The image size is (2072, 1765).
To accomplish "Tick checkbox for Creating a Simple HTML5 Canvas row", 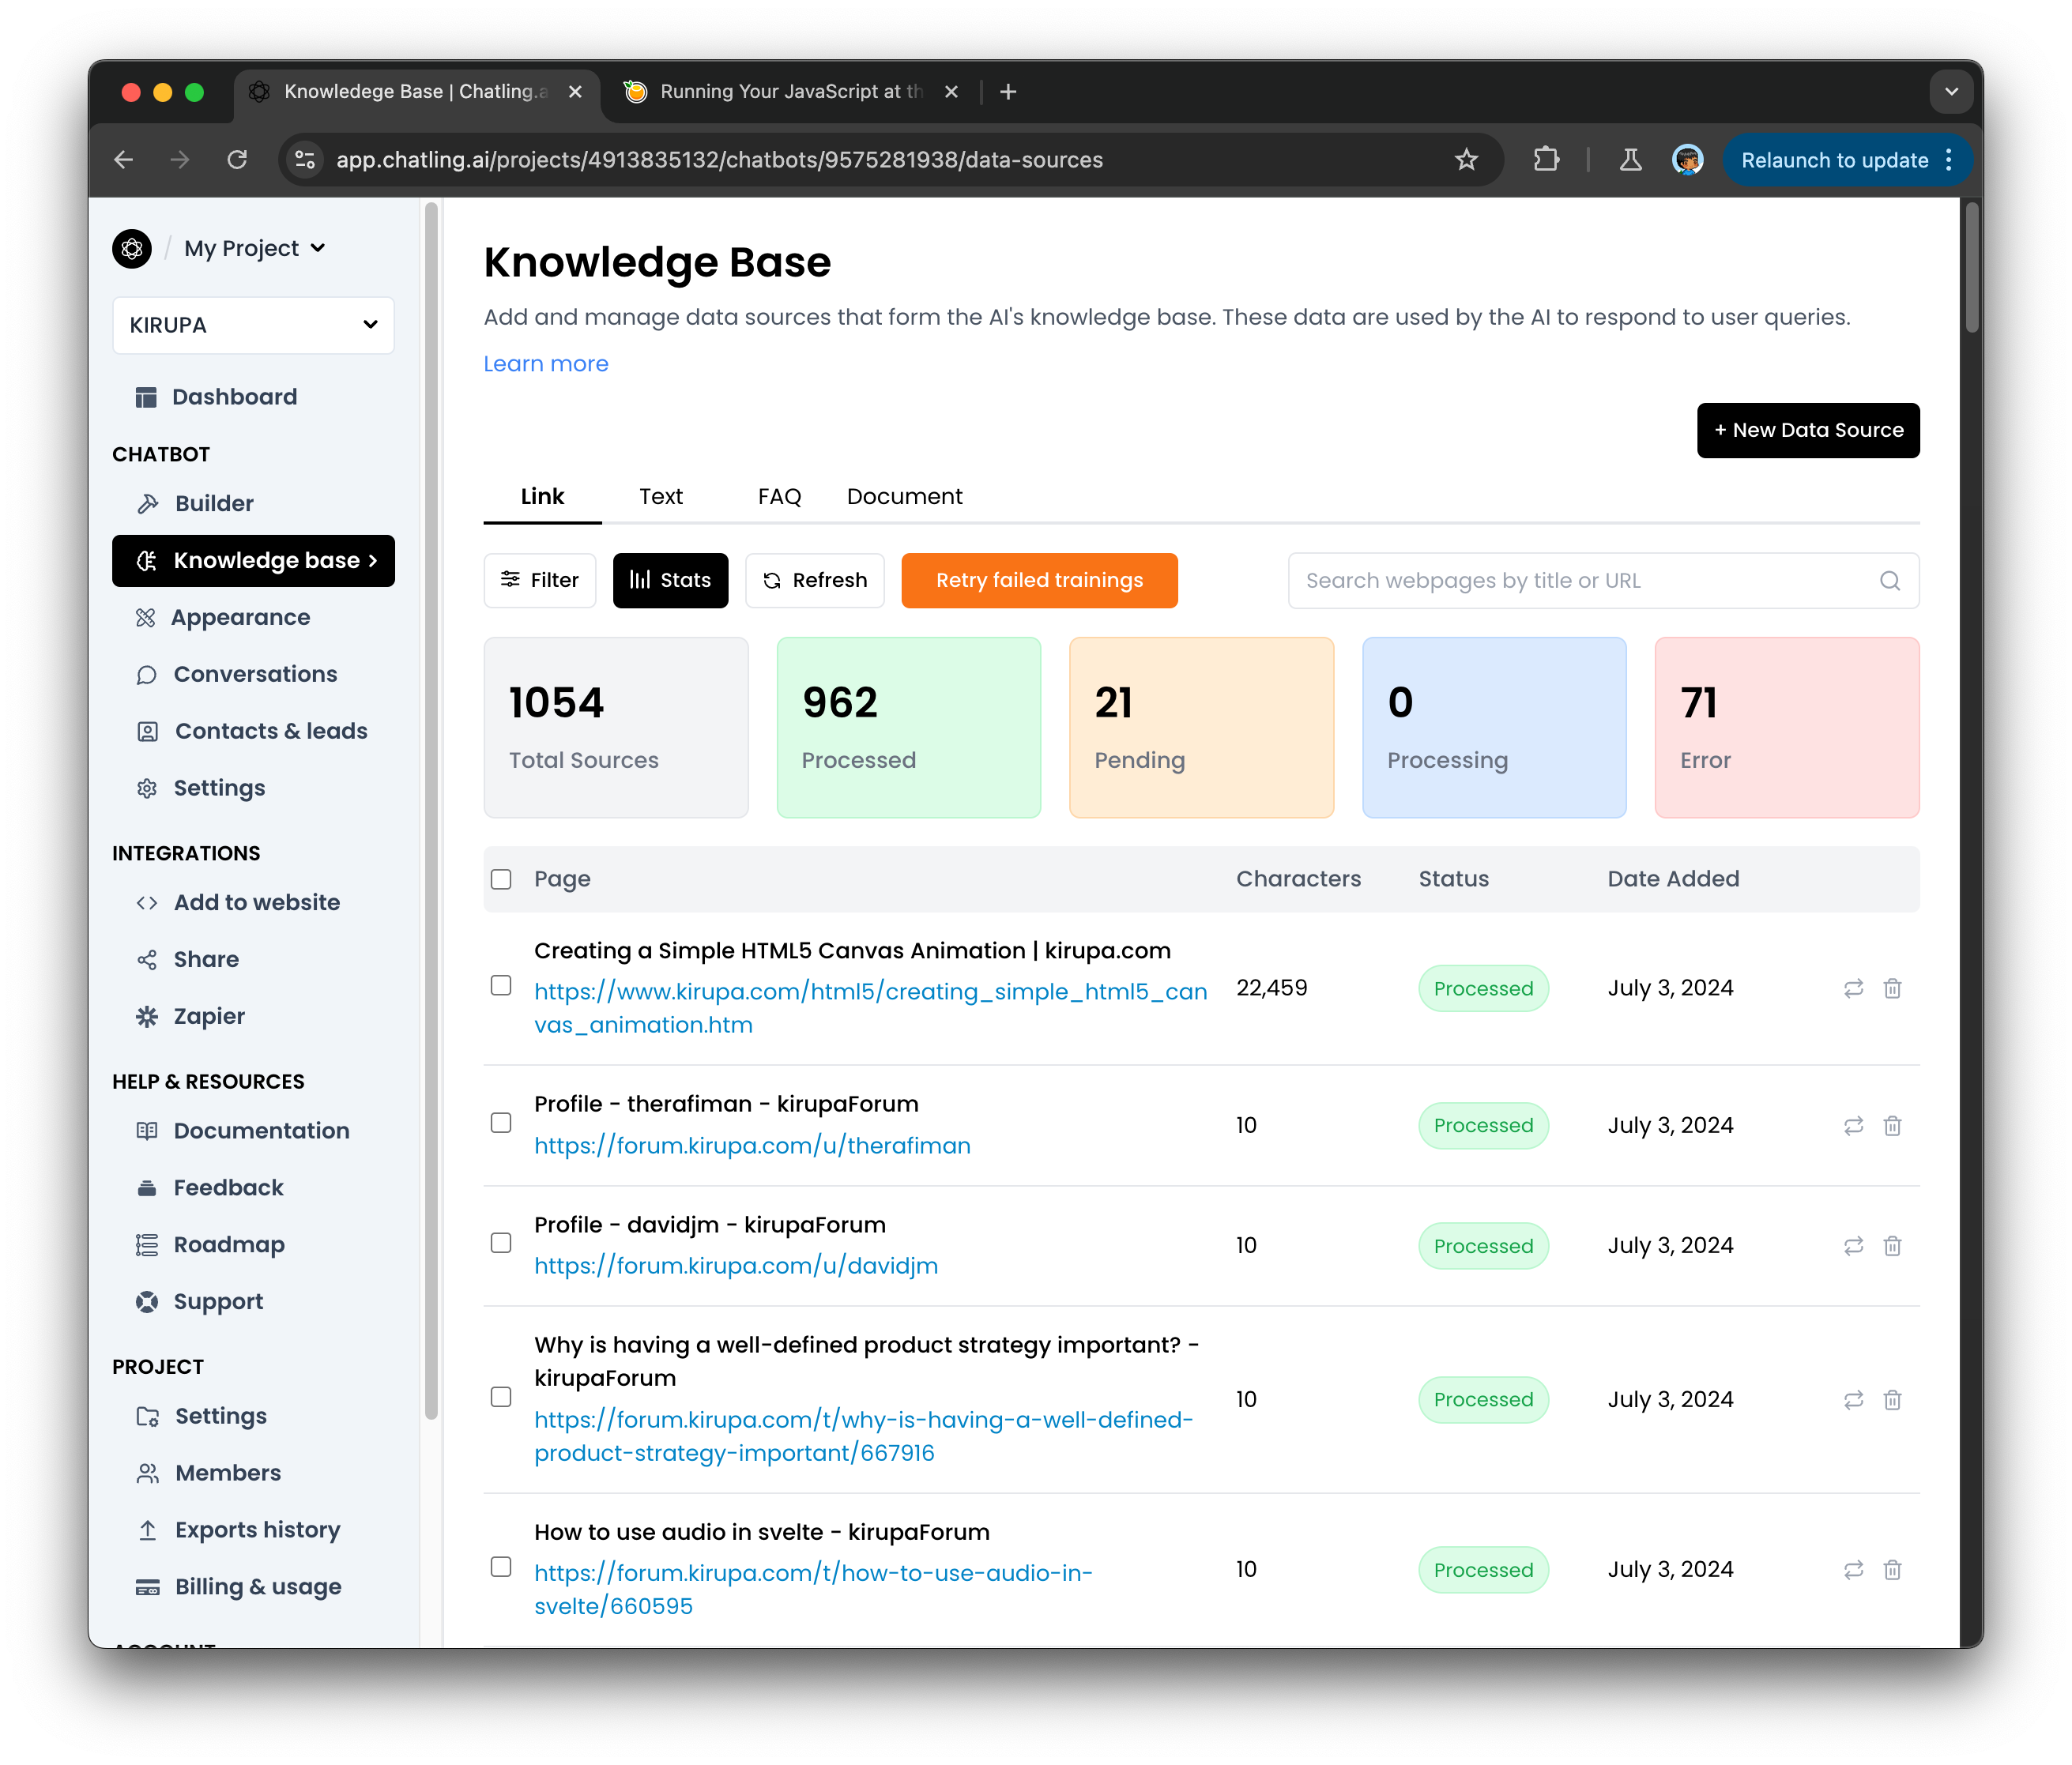I will tap(501, 986).
